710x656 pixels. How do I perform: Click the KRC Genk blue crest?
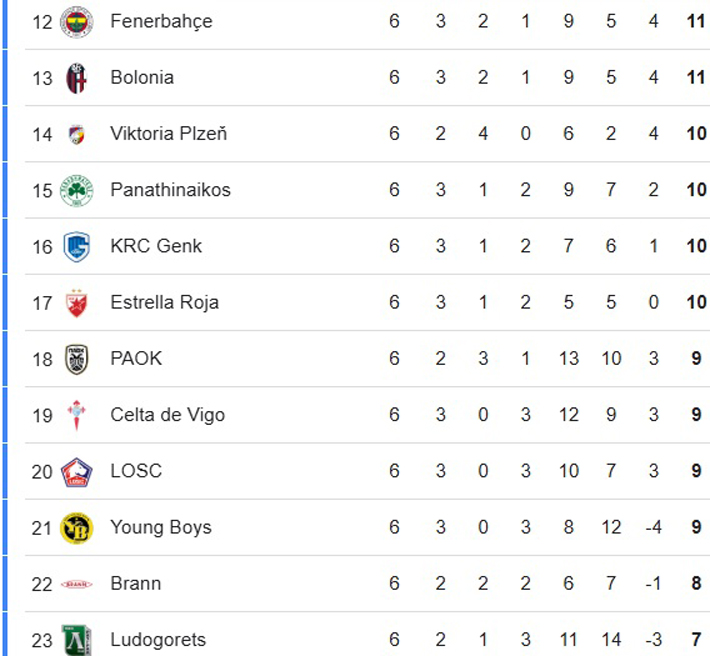[76, 246]
